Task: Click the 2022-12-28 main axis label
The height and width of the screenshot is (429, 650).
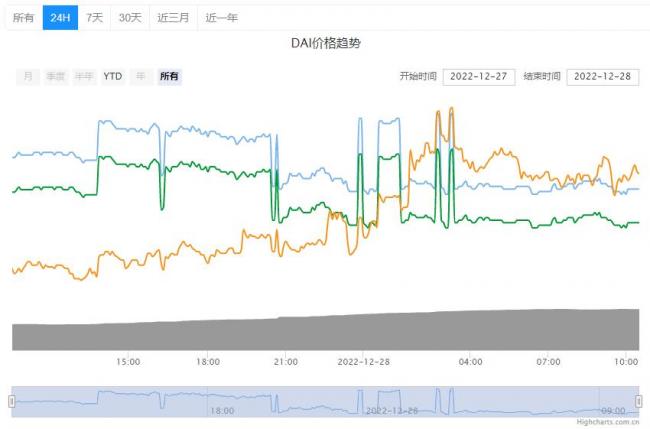Action: 364,362
